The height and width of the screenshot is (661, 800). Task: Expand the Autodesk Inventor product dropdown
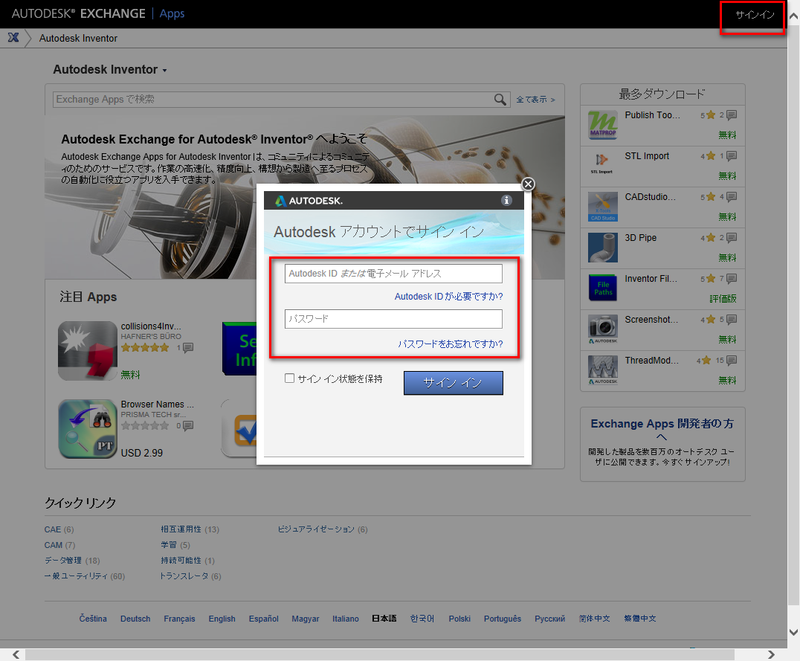pos(165,70)
